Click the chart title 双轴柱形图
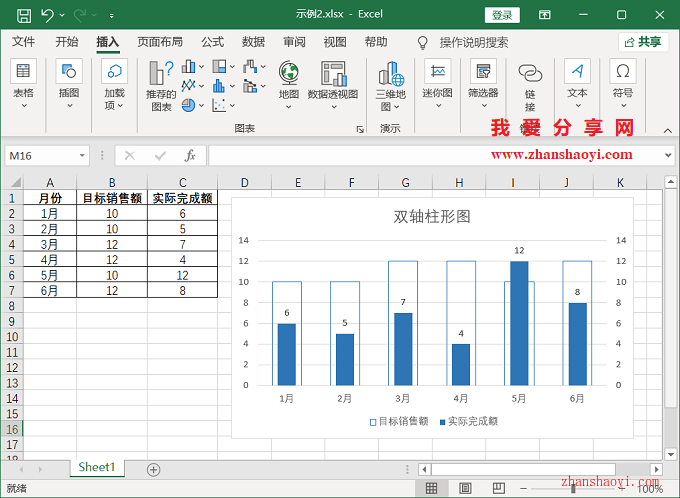The image size is (680, 498). pyautogui.click(x=432, y=216)
